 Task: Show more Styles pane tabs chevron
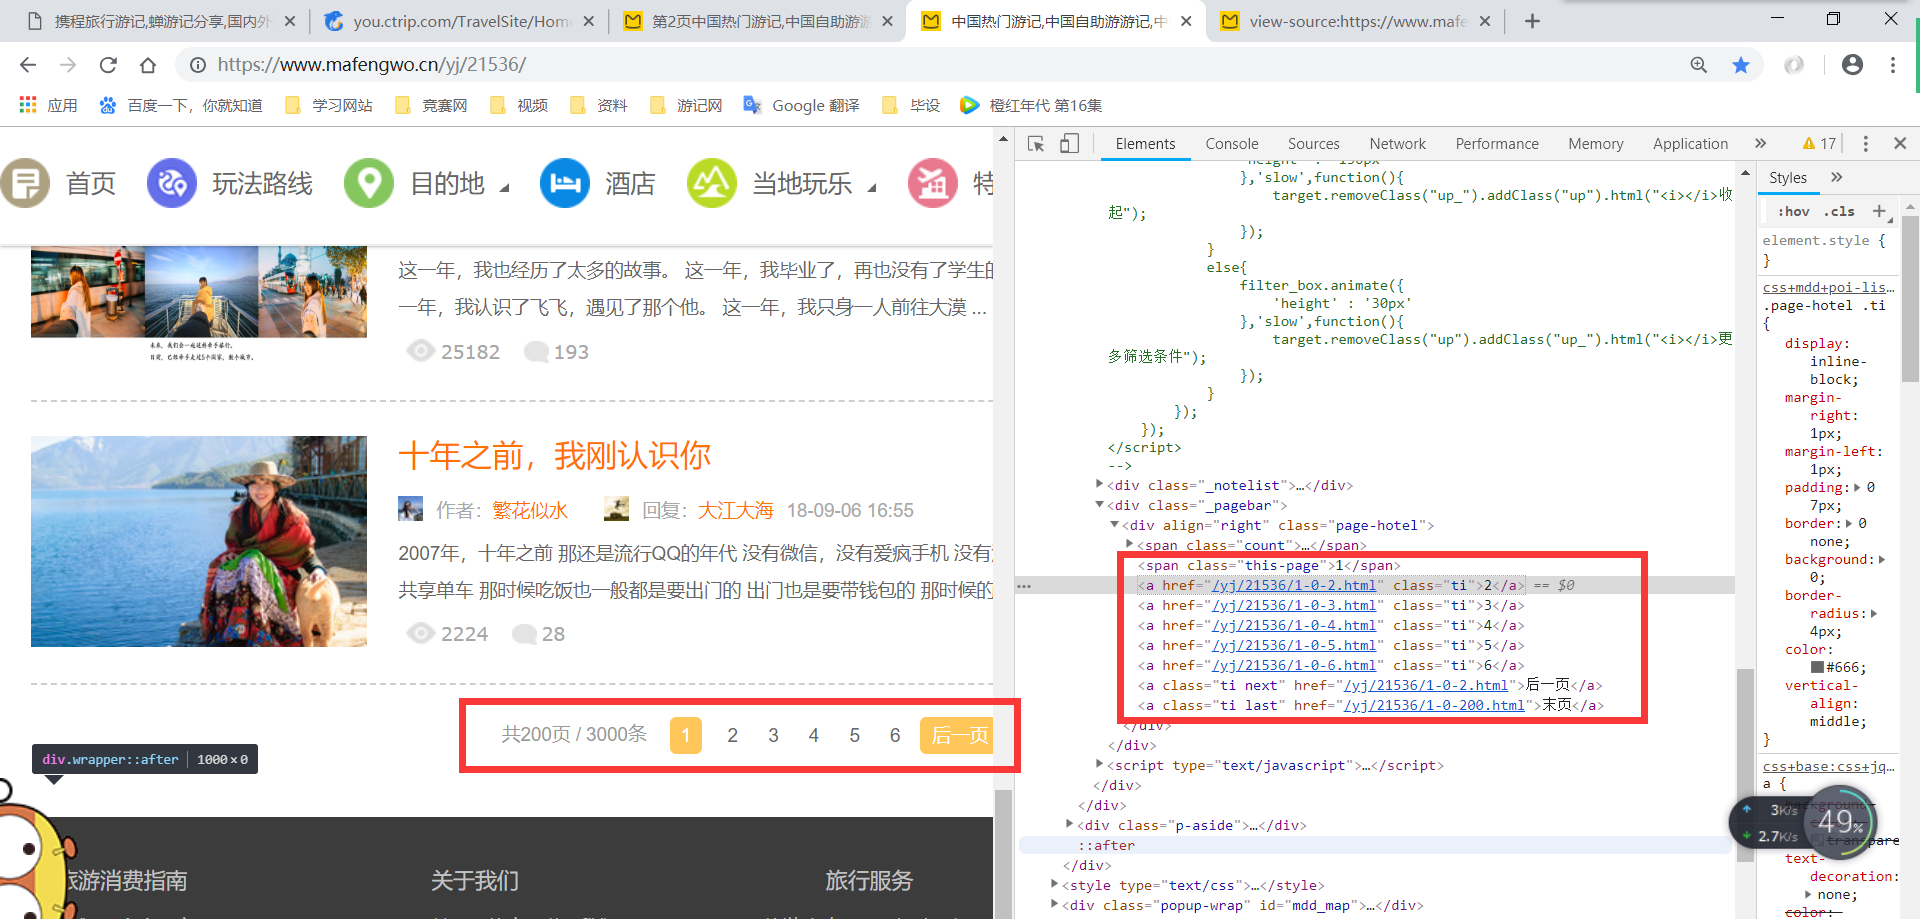pyautogui.click(x=1836, y=177)
